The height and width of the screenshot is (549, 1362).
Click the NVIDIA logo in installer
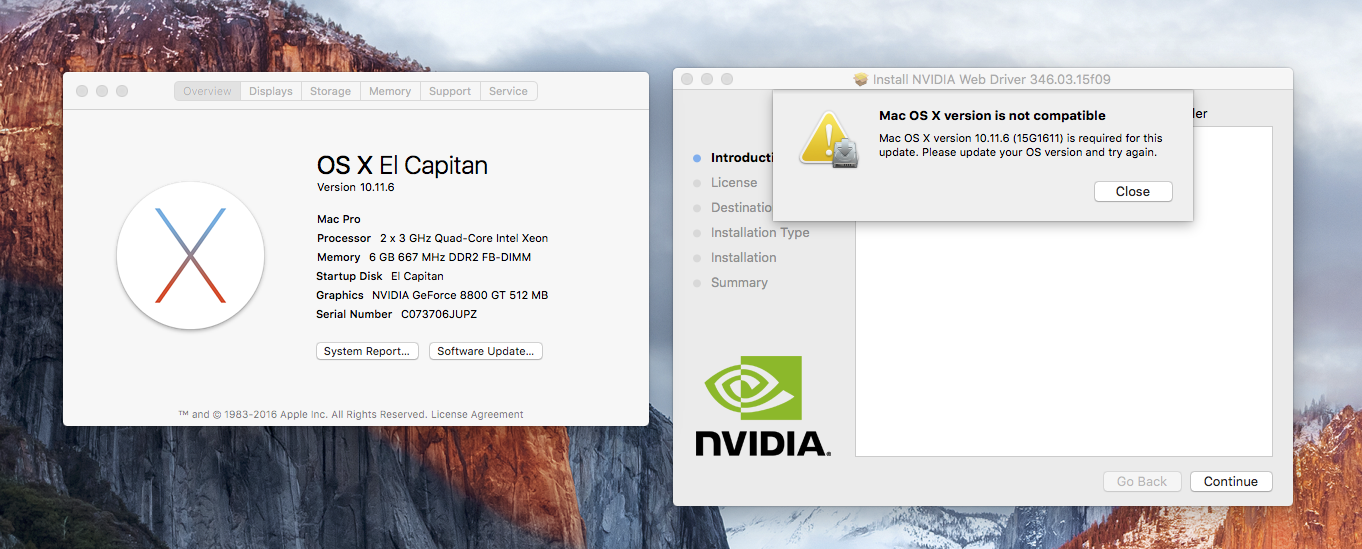tap(763, 406)
